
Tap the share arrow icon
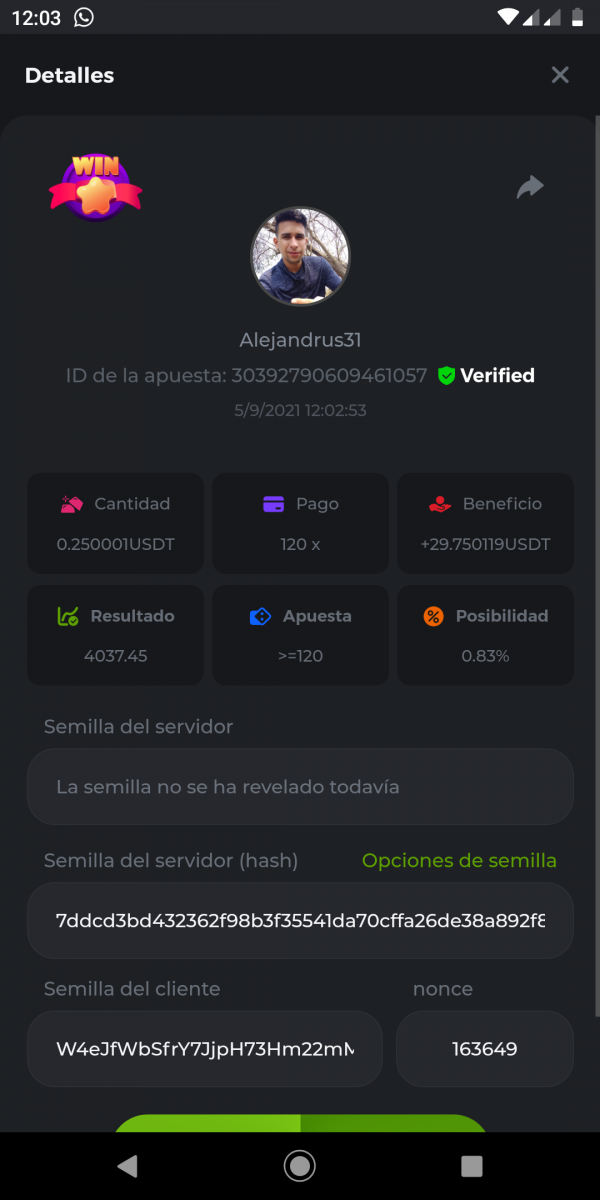click(530, 187)
